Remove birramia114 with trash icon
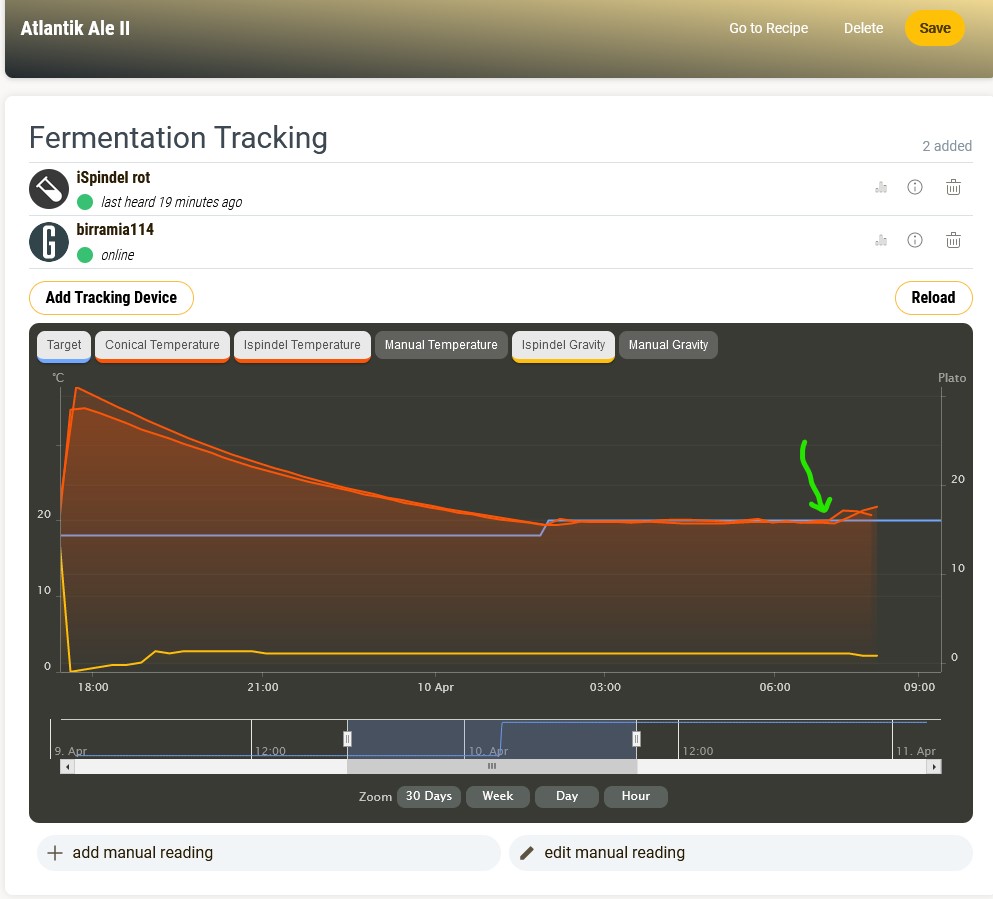Viewport: 993px width, 899px height. pos(953,240)
